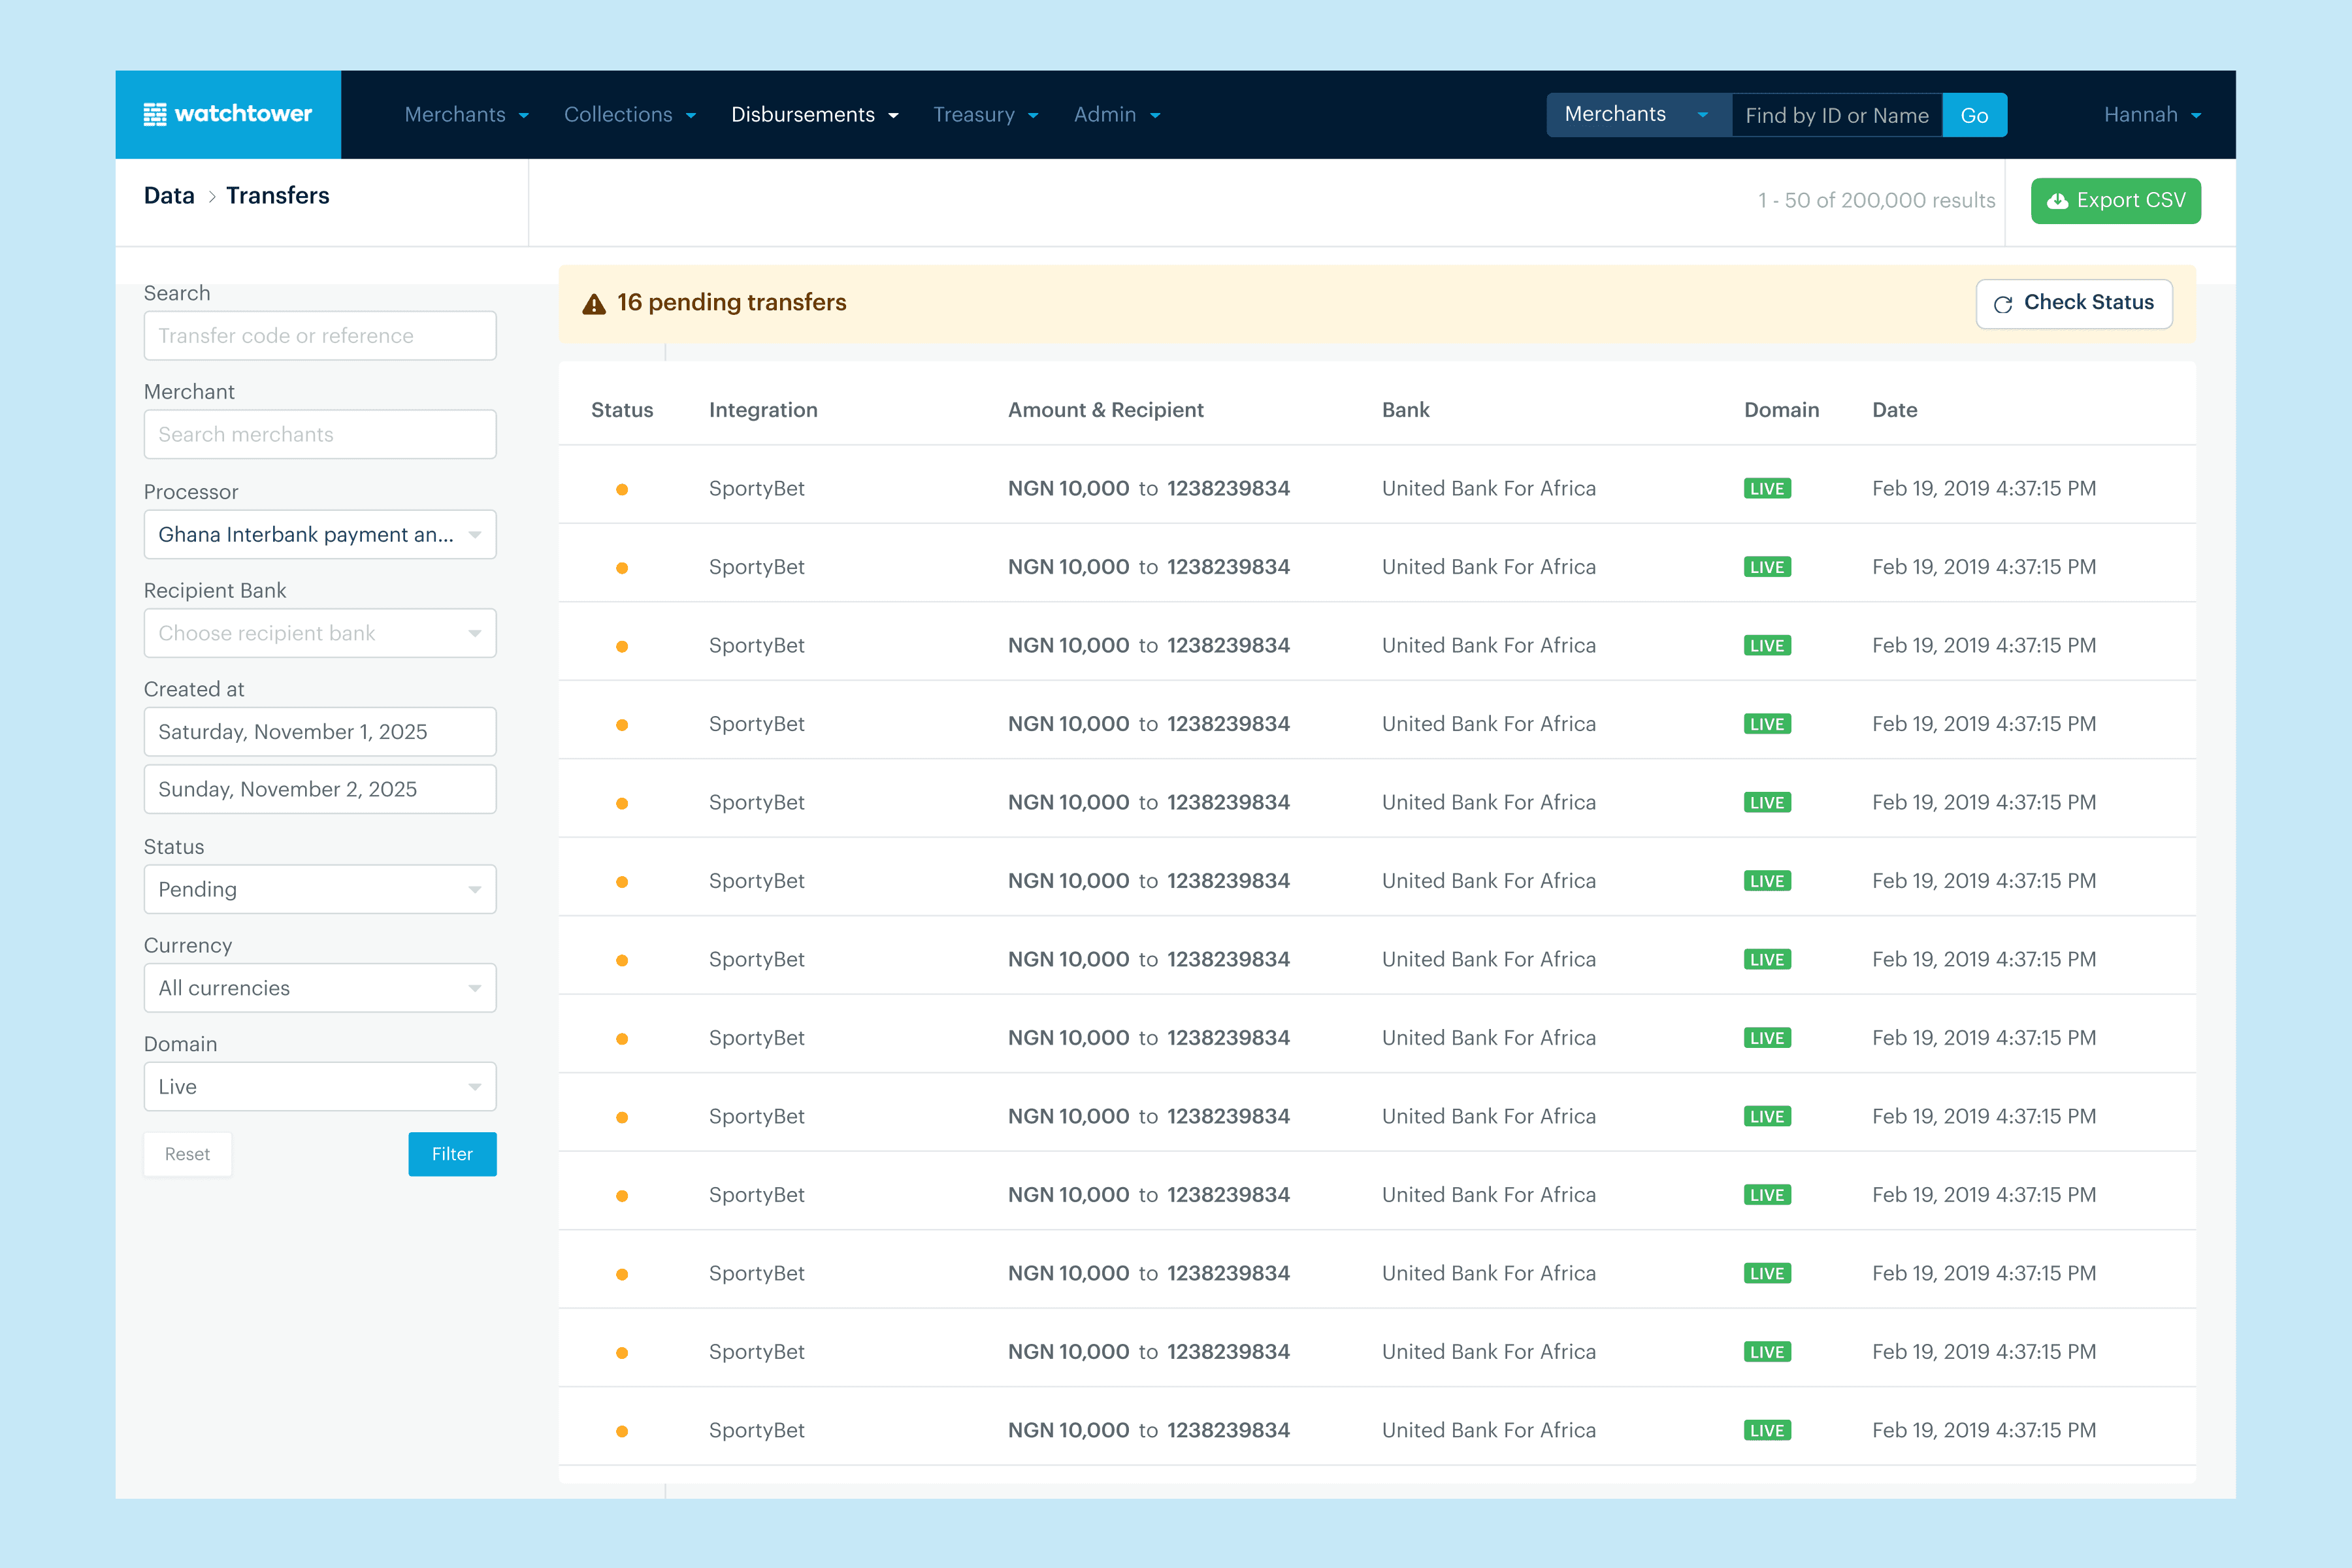
Task: Open the Treasury menu
Action: coord(985,115)
